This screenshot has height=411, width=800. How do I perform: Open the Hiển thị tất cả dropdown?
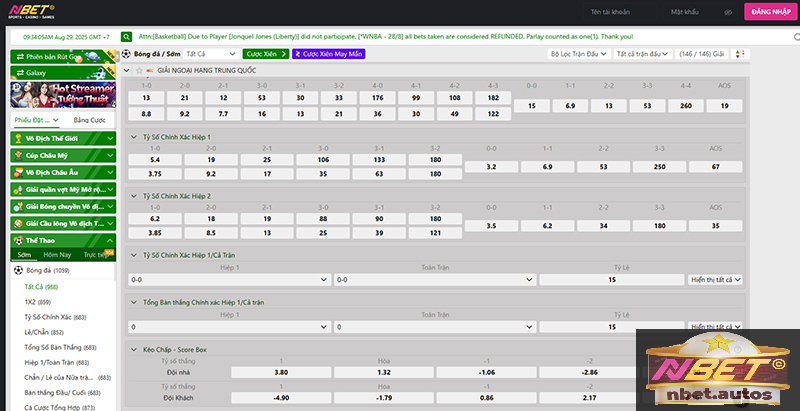pos(715,280)
